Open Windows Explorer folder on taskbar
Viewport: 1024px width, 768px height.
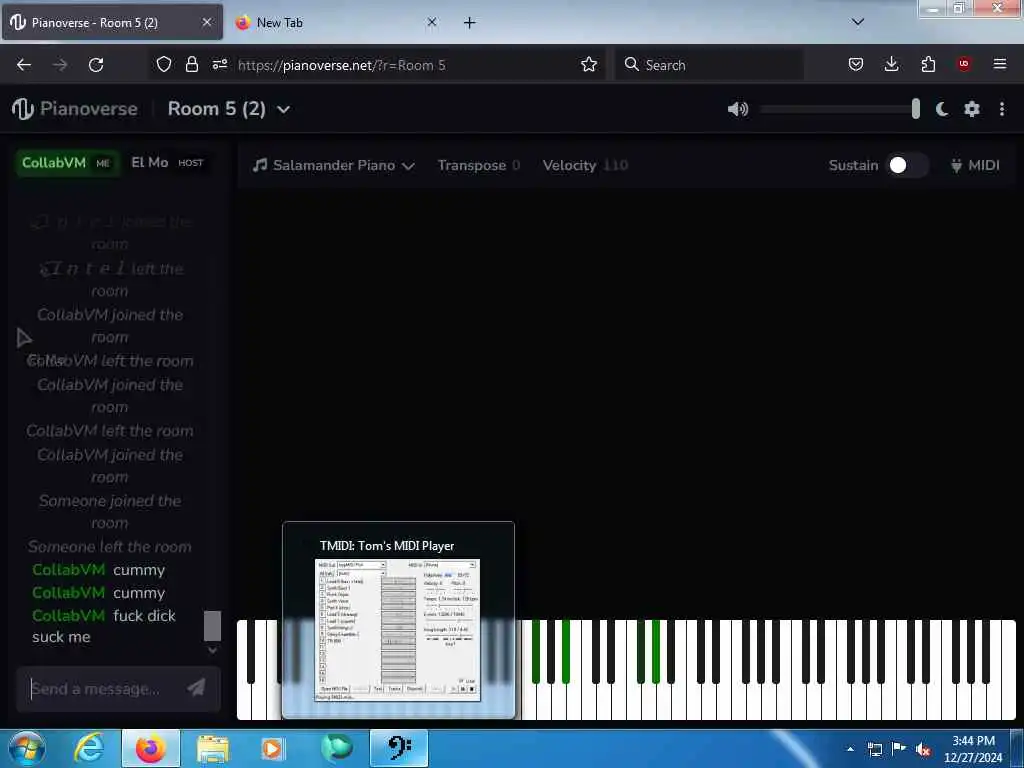coord(213,748)
